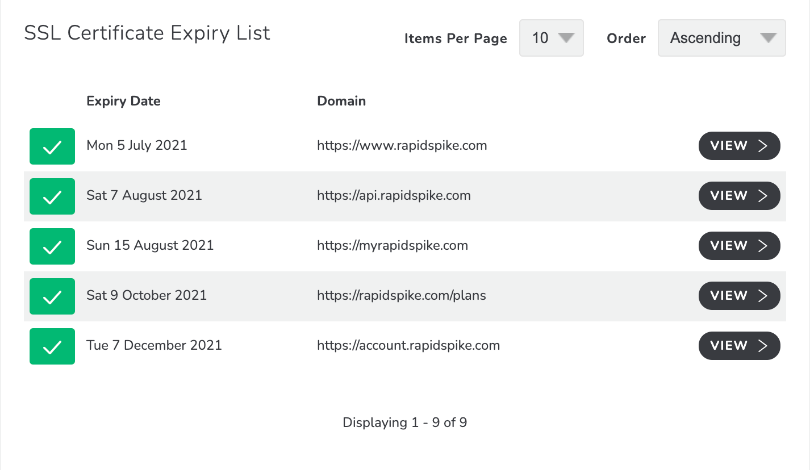Click green checkmark beside Sat 9 October 2021
The height and width of the screenshot is (470, 810).
[52, 296]
